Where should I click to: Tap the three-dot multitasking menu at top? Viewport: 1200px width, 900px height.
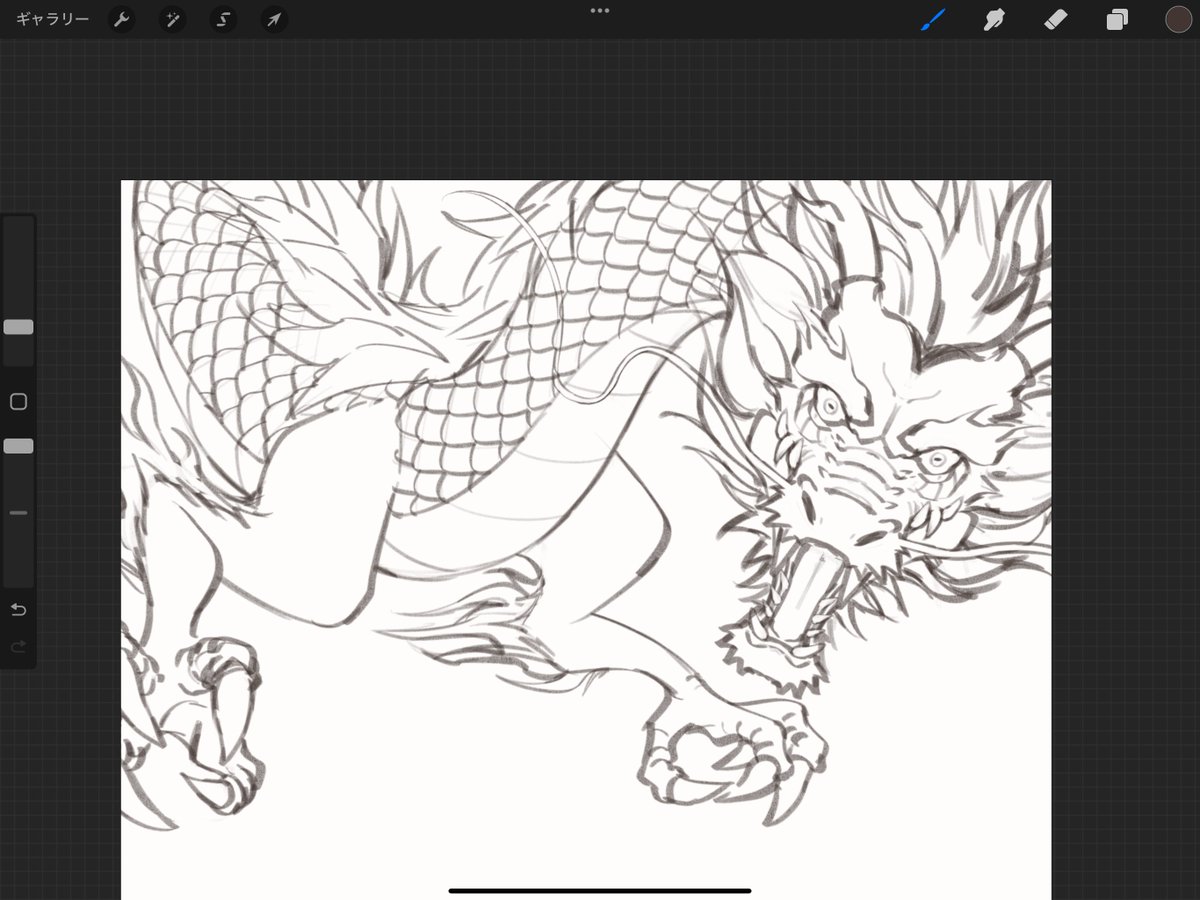pos(600,10)
